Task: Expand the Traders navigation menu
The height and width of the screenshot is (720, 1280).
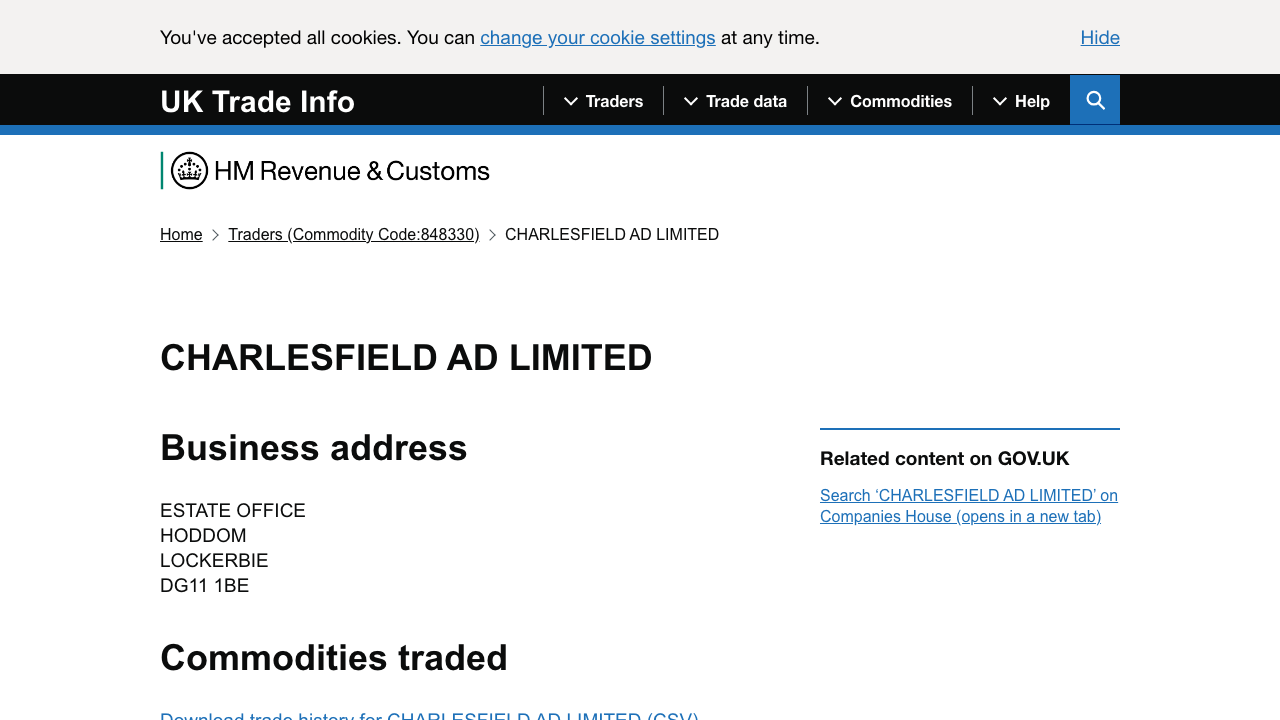Action: pyautogui.click(x=614, y=101)
